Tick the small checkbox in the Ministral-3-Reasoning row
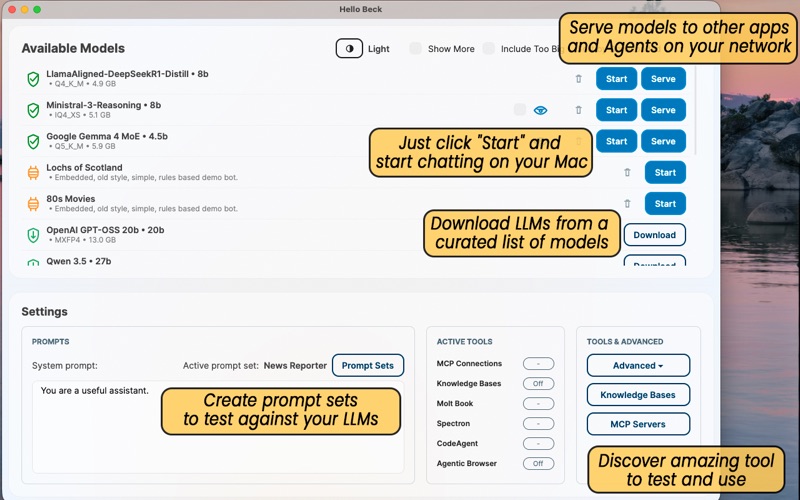 (x=520, y=110)
